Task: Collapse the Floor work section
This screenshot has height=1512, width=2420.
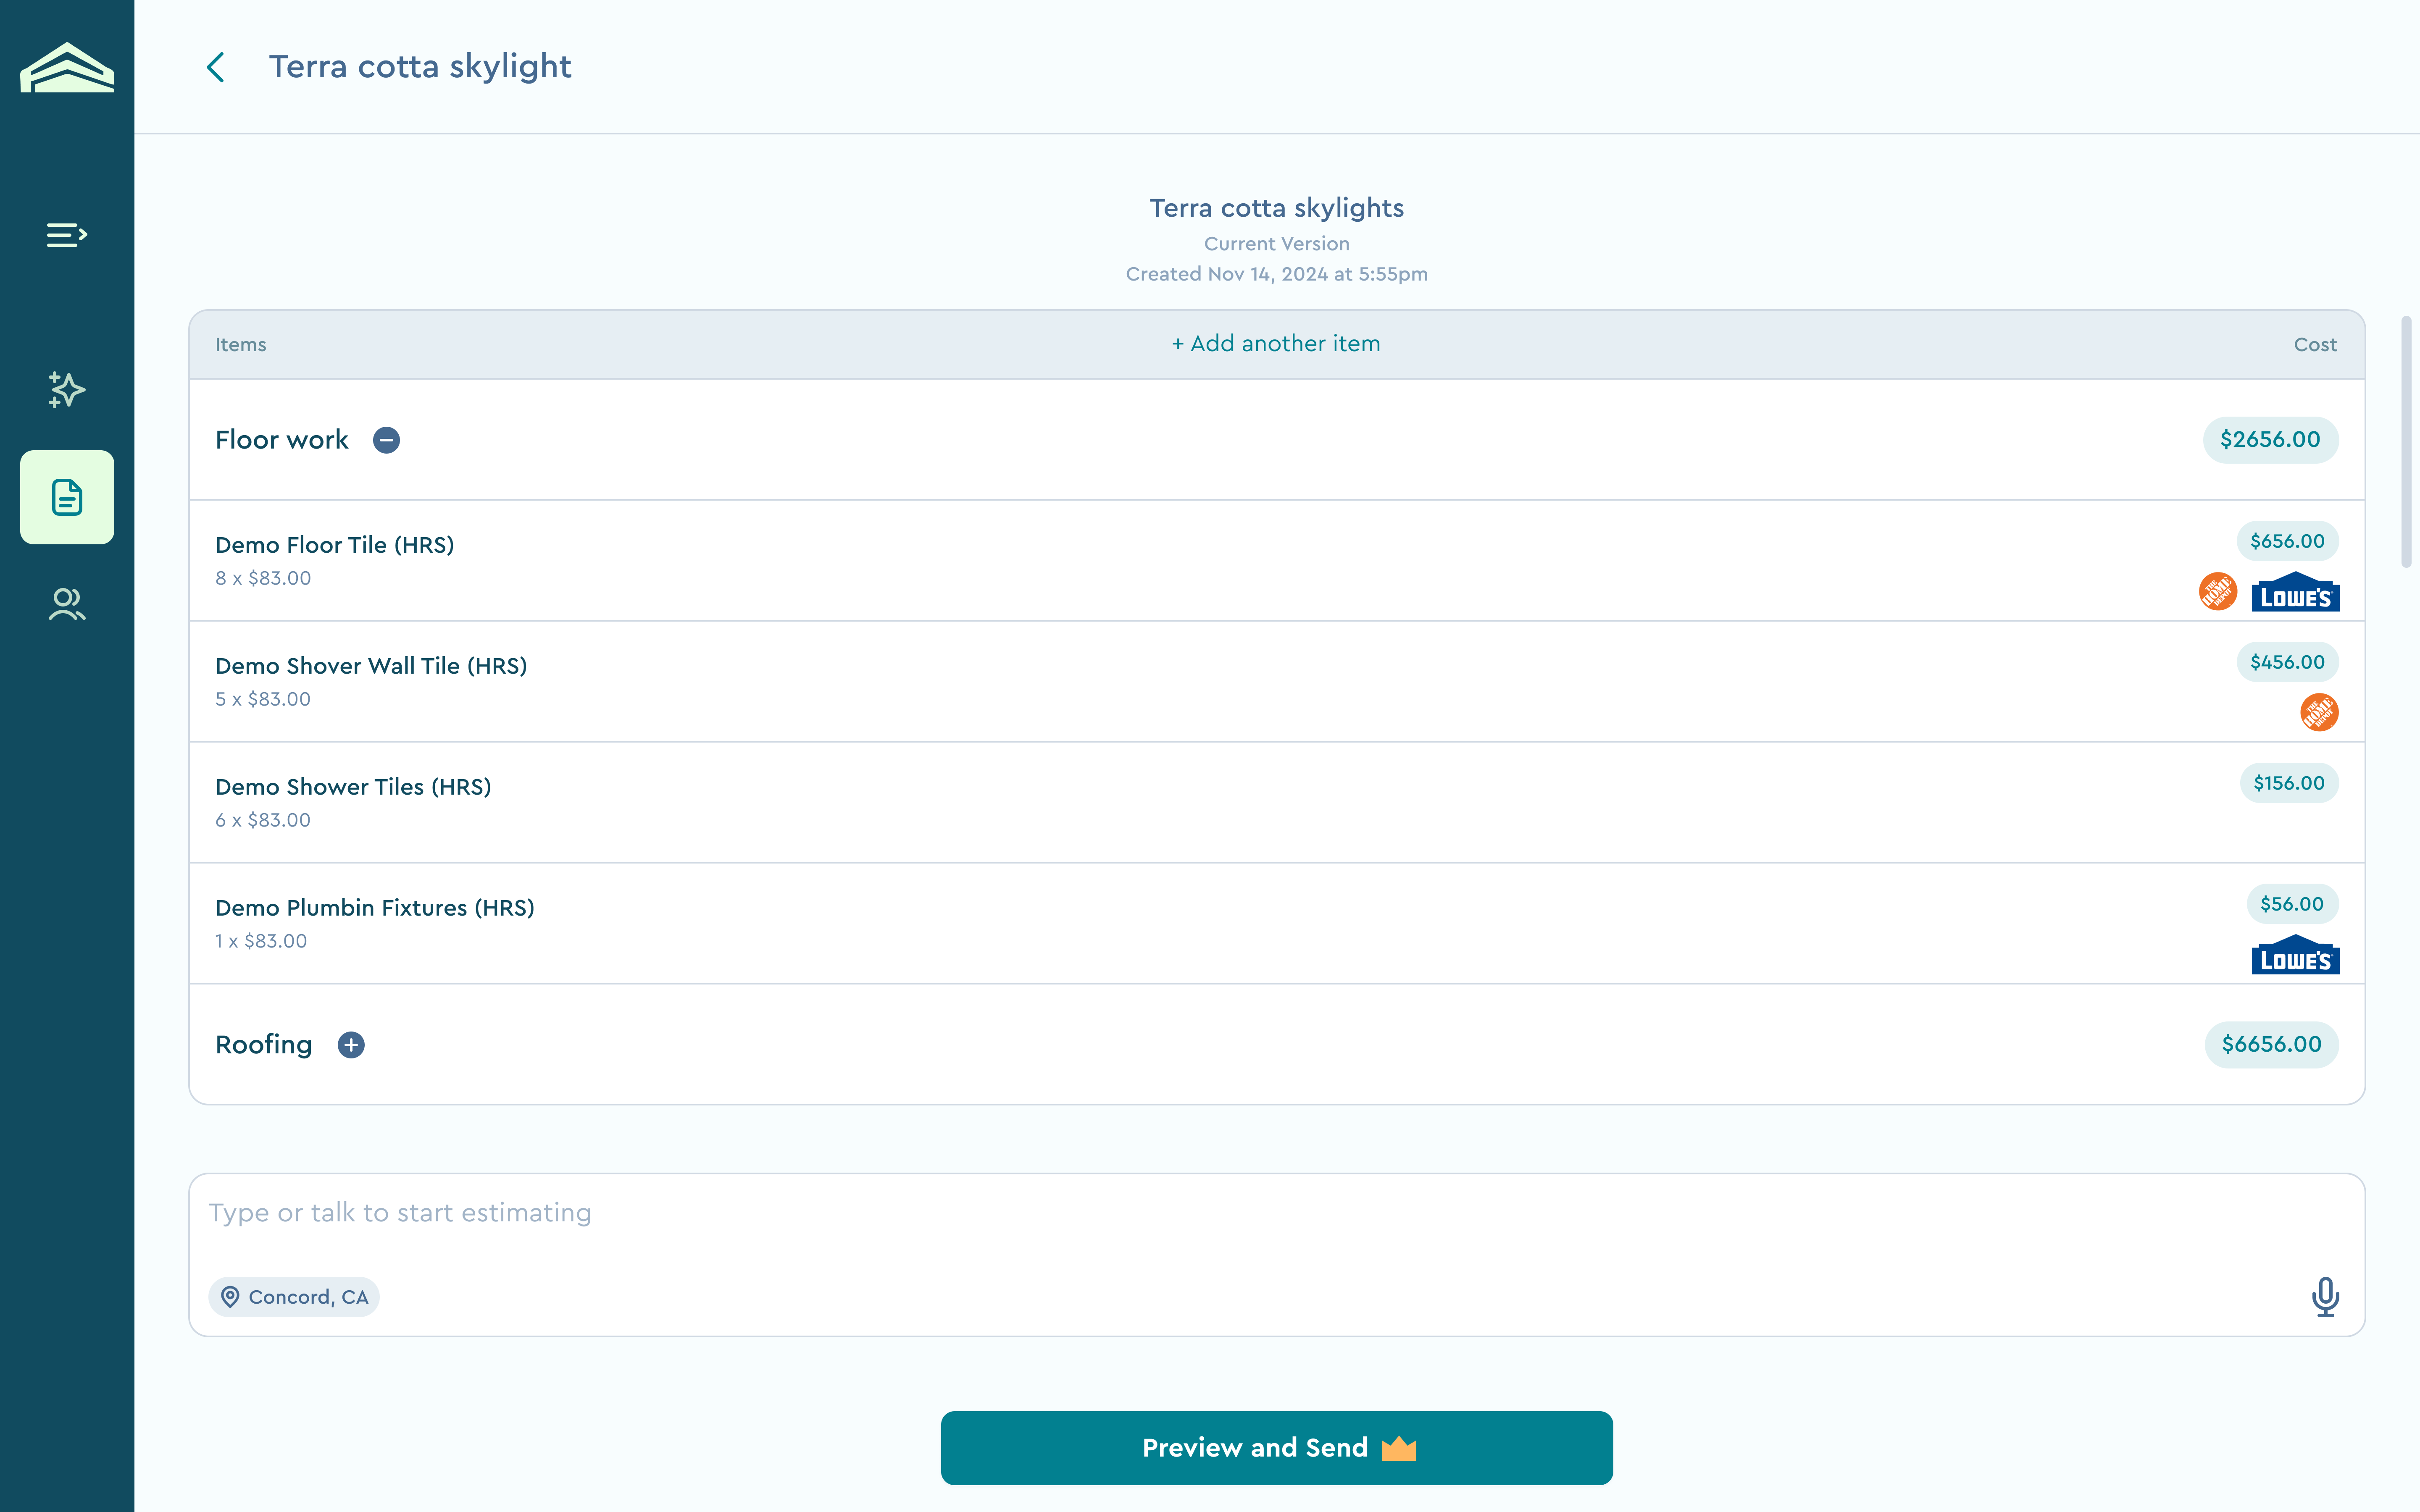Action: (x=387, y=440)
